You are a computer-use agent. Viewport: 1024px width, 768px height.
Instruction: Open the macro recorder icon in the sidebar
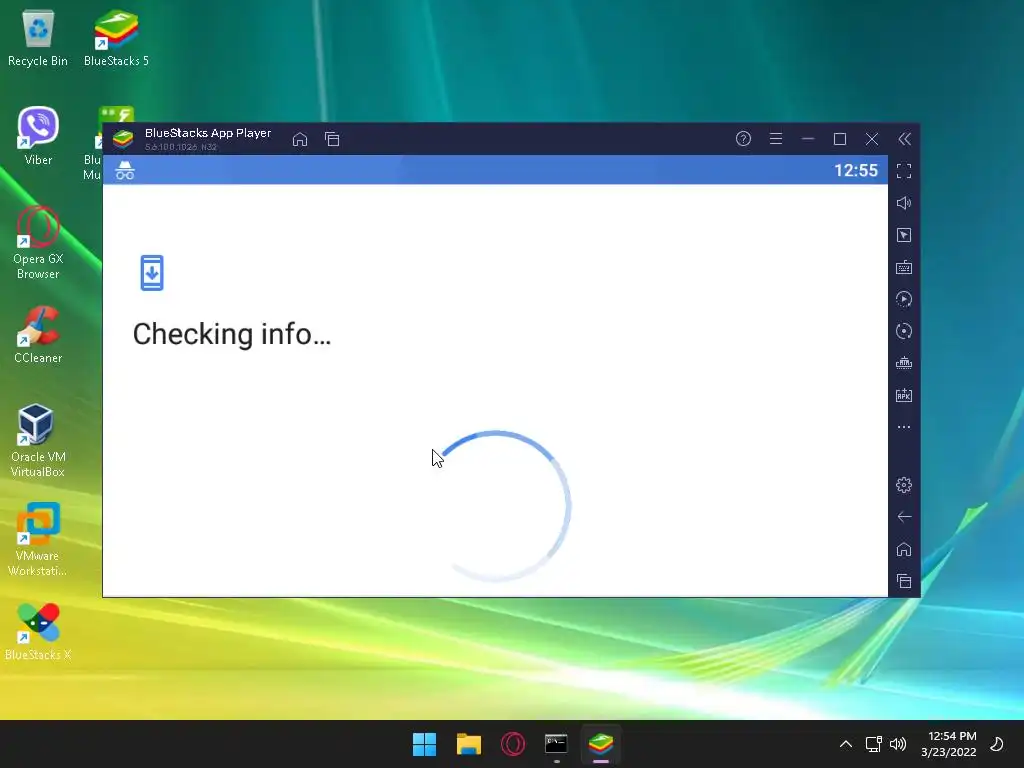(x=904, y=363)
